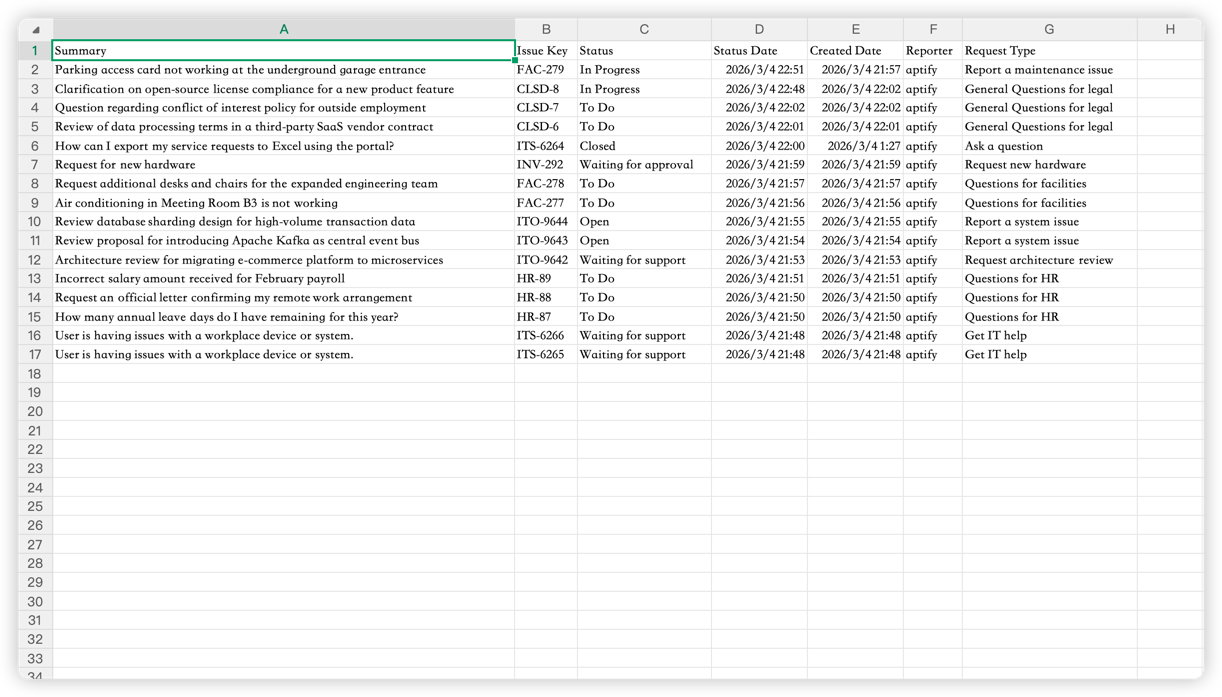Image resolution: width=1222 pixels, height=697 pixels.
Task: Select the Status column header C
Action: point(643,29)
